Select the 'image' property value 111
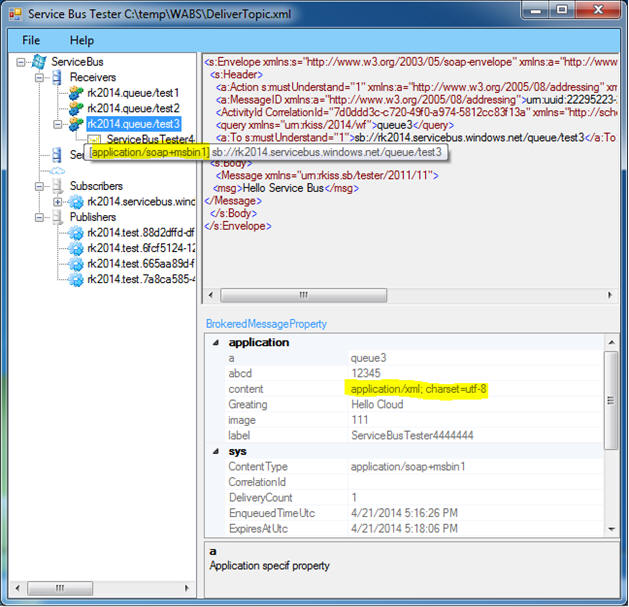This screenshot has height=607, width=629. coord(359,420)
